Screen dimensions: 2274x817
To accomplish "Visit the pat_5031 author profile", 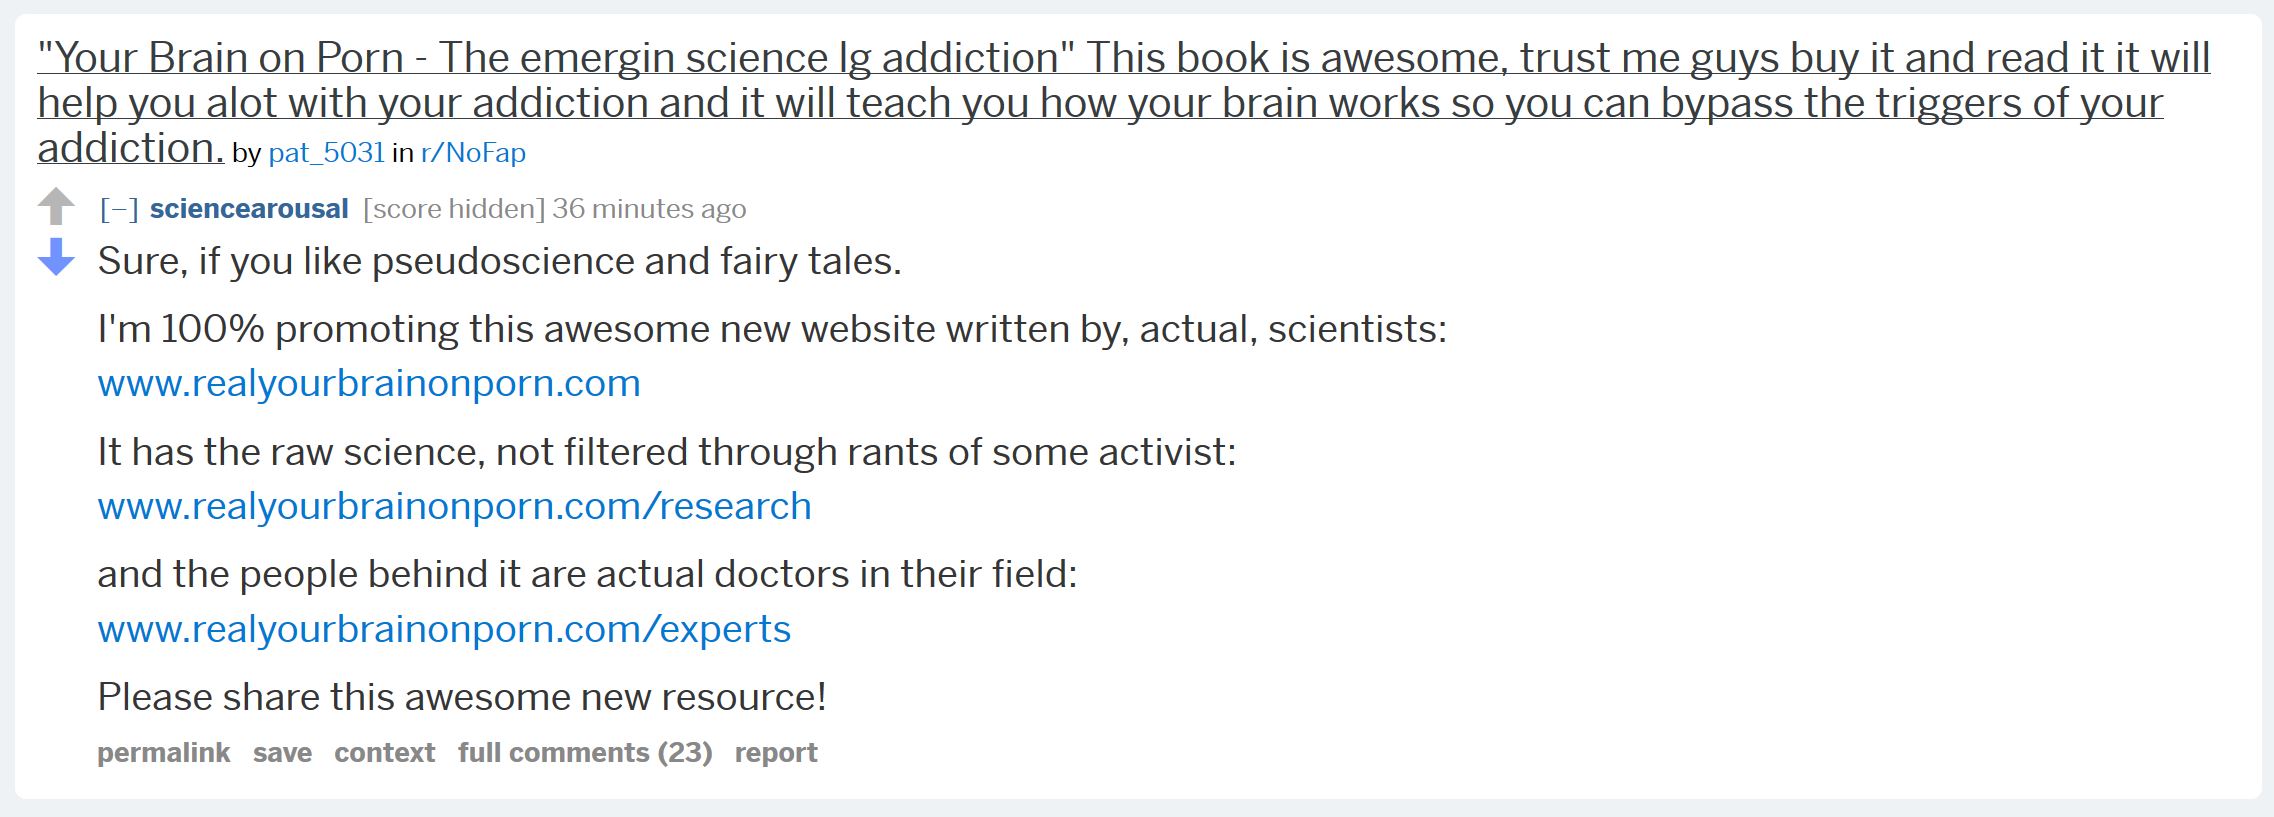I will click(x=326, y=152).
